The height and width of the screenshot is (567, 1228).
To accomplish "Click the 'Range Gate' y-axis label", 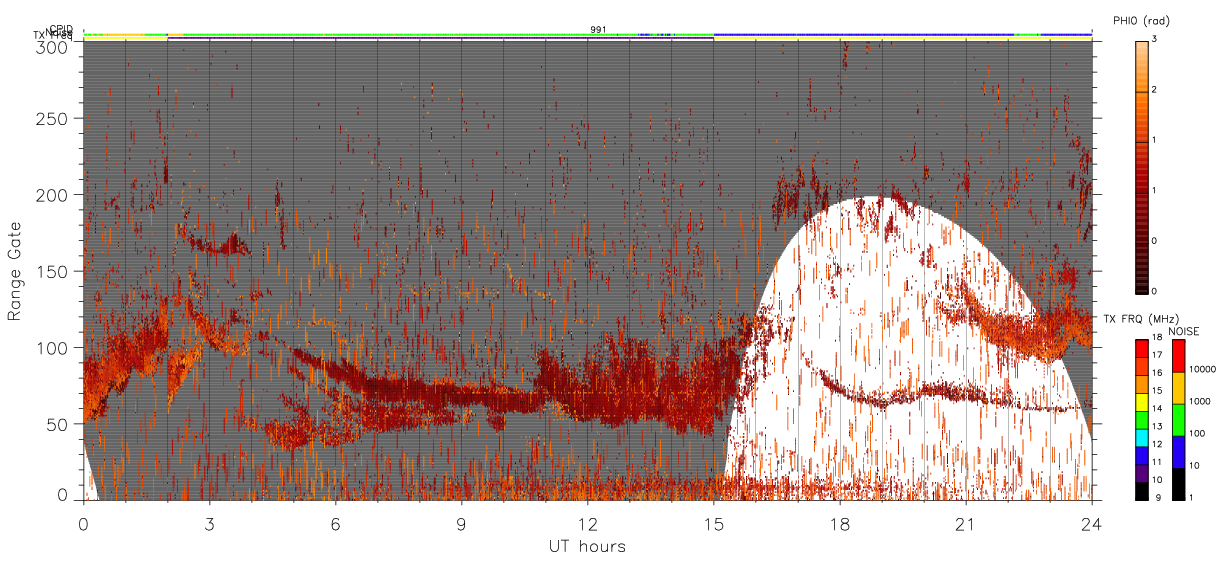I will pyautogui.click(x=15, y=272).
